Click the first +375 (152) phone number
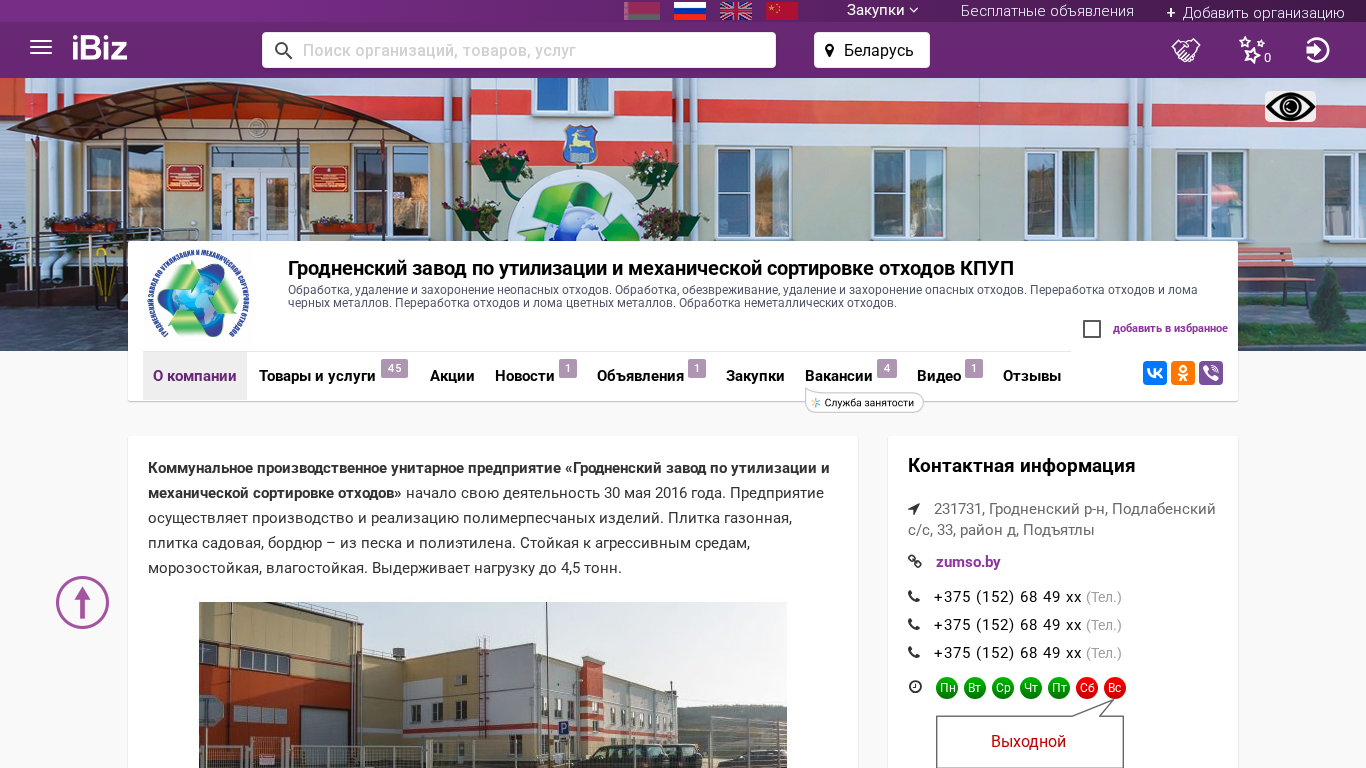The image size is (1366, 768). tap(1007, 597)
